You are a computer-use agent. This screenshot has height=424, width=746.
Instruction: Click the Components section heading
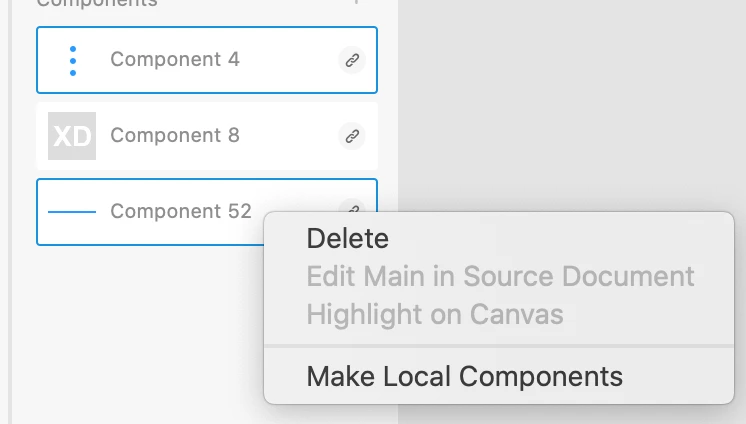point(97,3)
